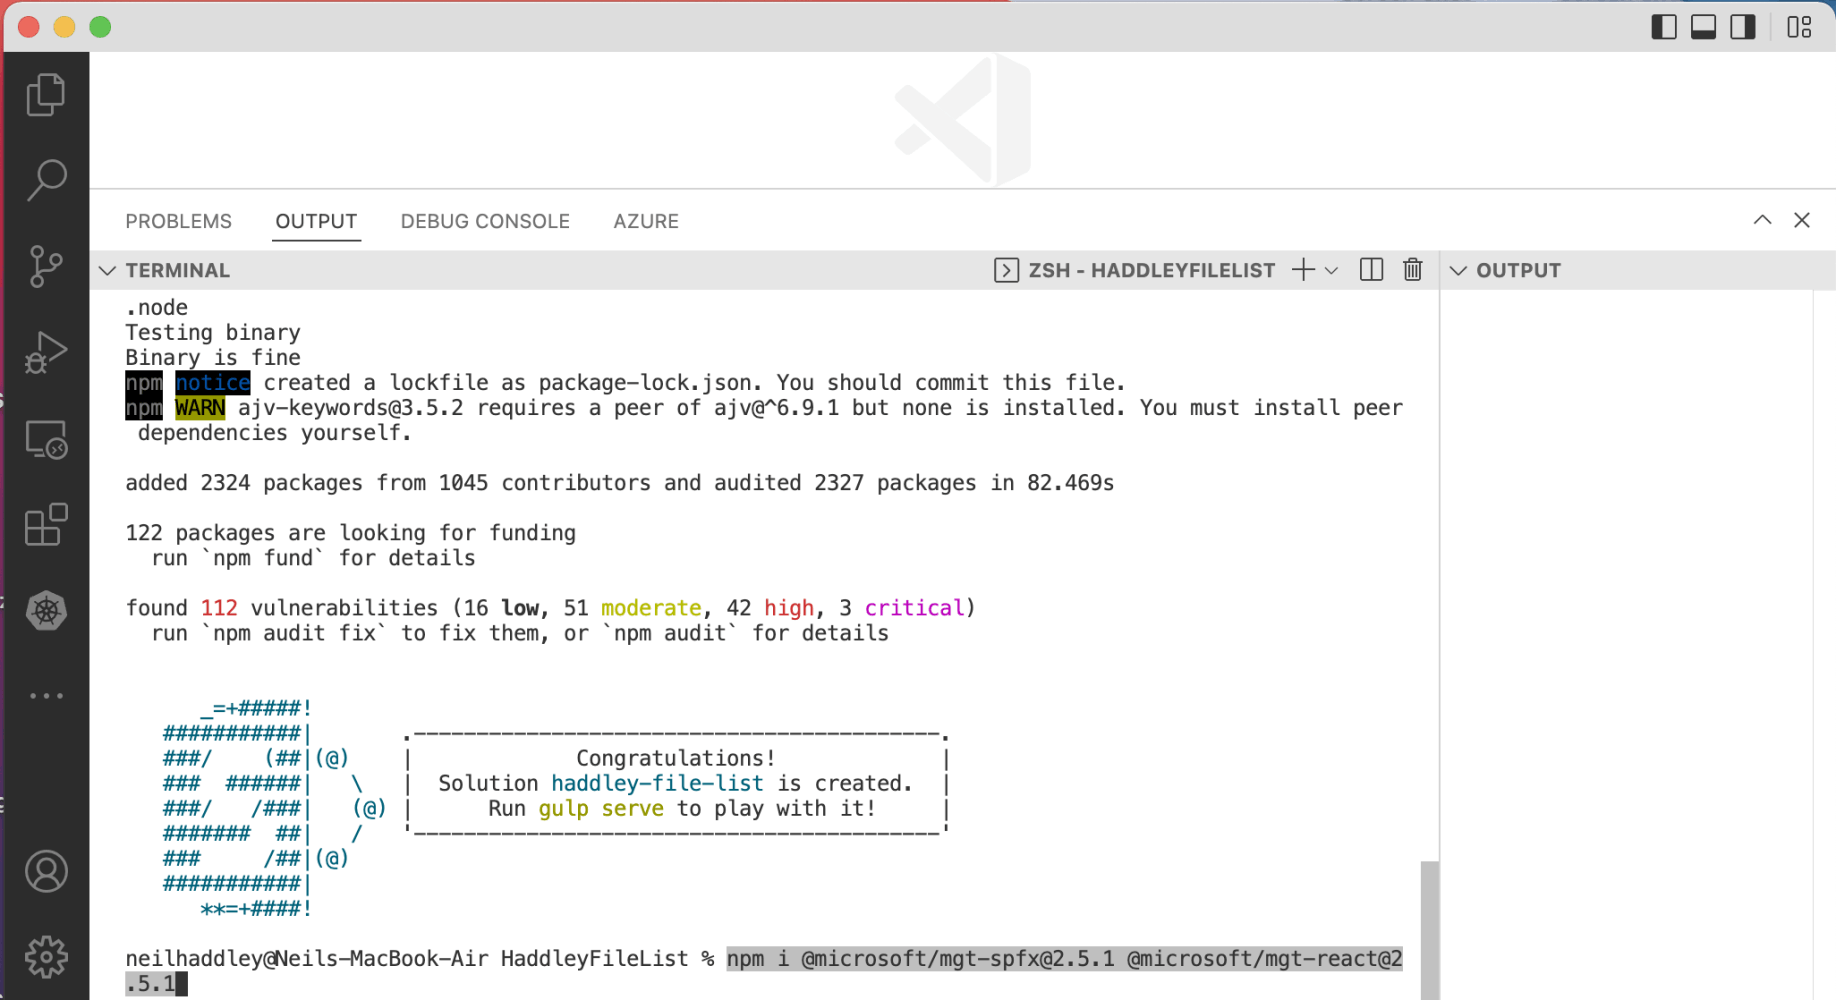This screenshot has height=1000, width=1836.
Task: Split the terminal
Action: pyautogui.click(x=1372, y=270)
